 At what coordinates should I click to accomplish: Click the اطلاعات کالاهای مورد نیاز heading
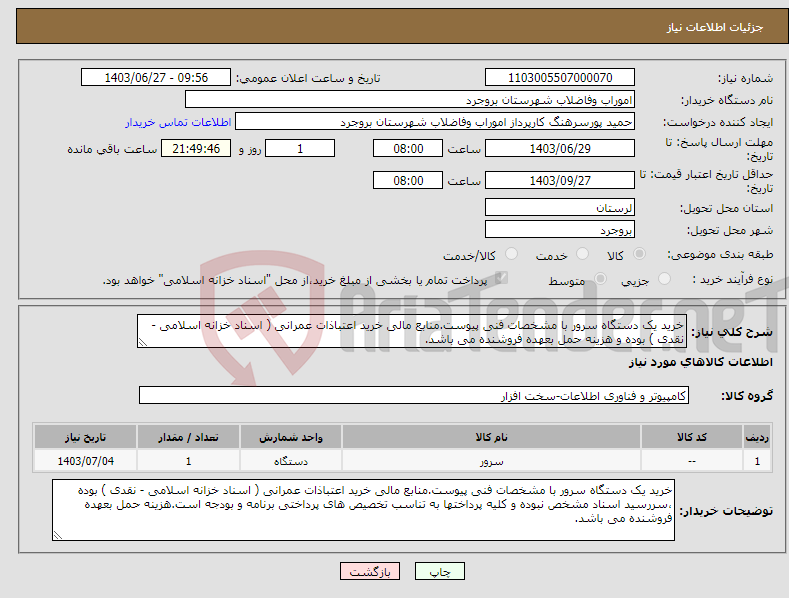coord(700,362)
